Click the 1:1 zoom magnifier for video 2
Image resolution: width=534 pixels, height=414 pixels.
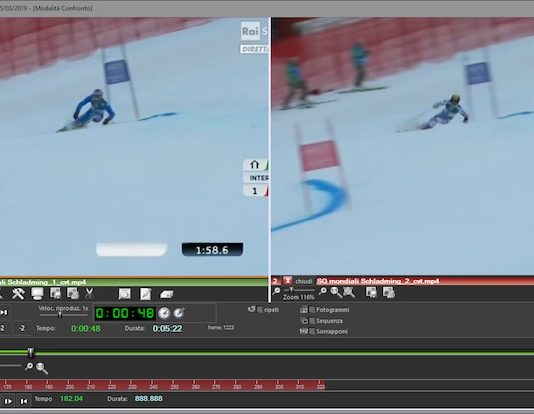[x=336, y=292]
